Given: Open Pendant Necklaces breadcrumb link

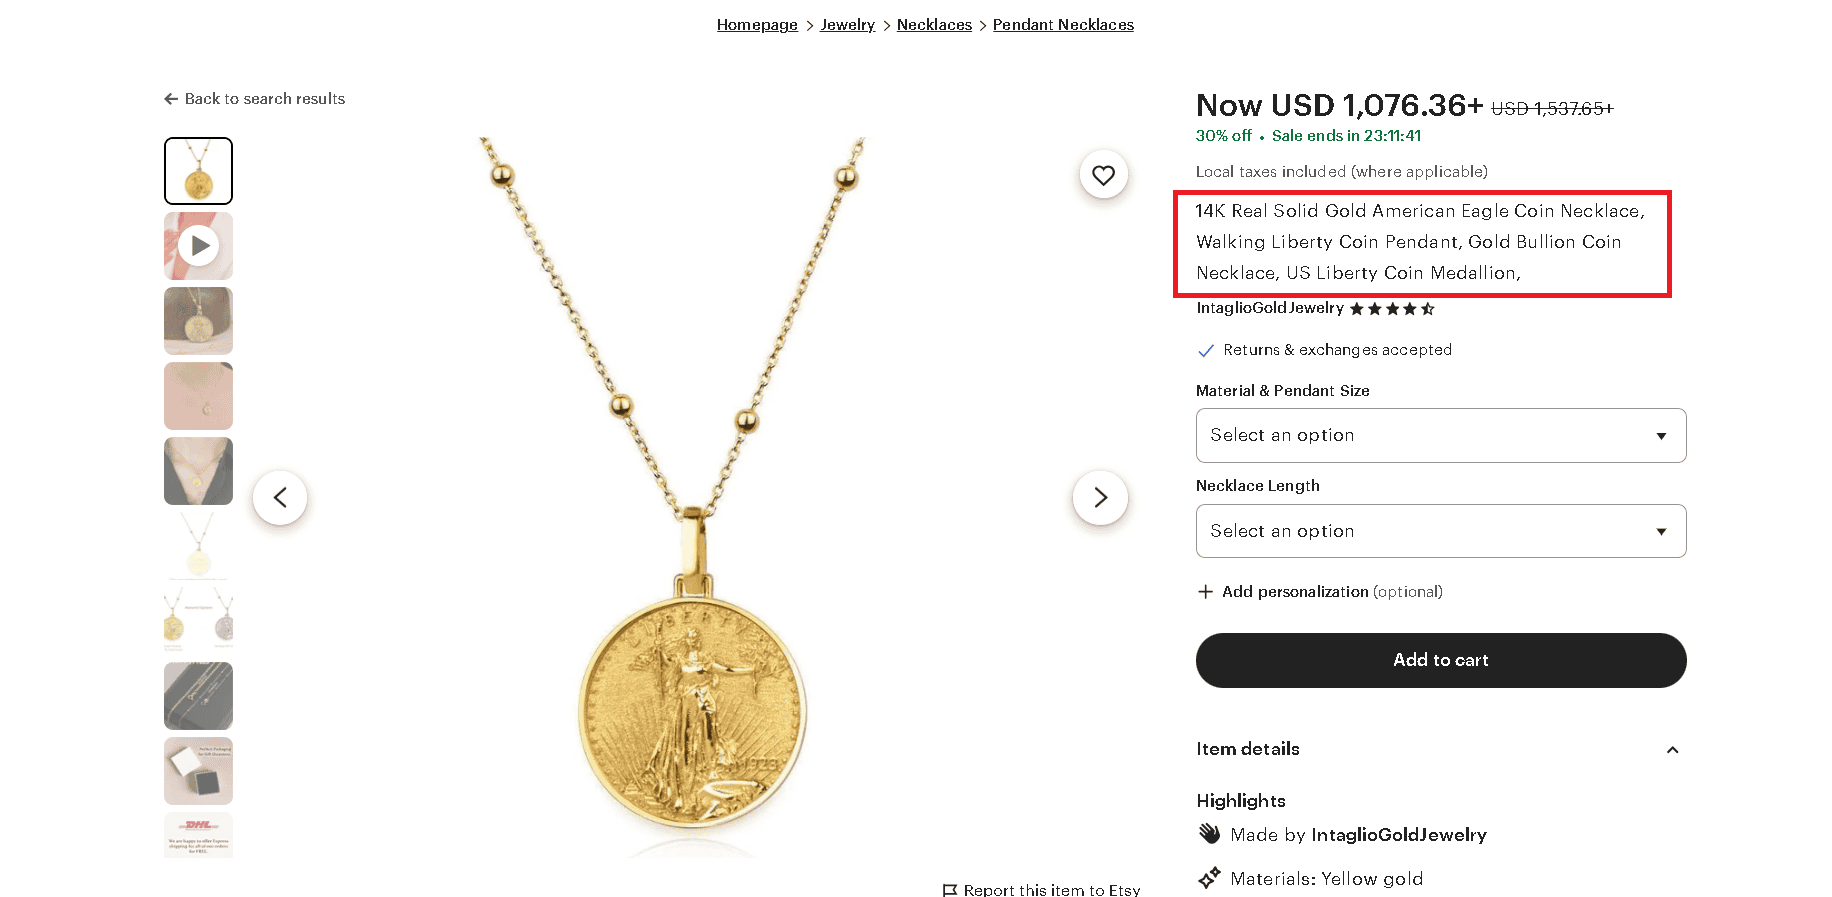Looking at the screenshot, I should (1063, 24).
